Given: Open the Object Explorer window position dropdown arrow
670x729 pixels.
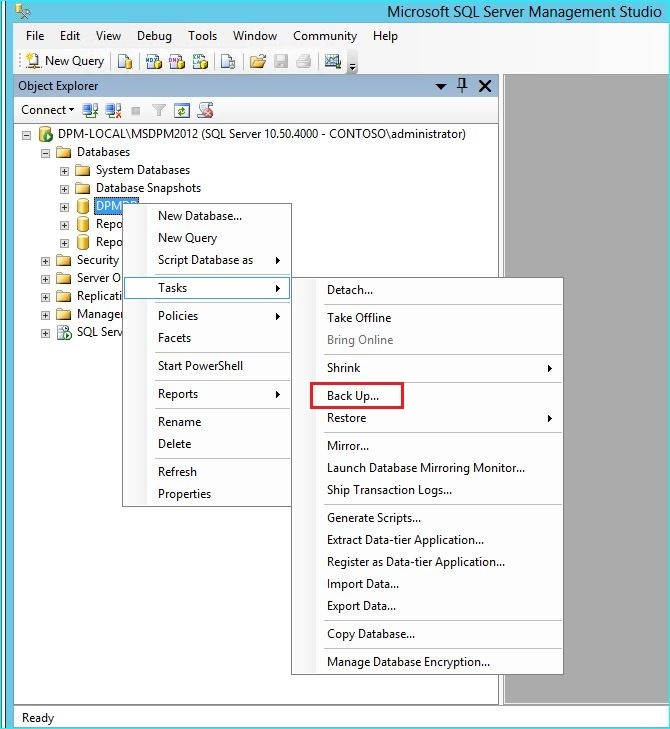Looking at the screenshot, I should point(441,86).
